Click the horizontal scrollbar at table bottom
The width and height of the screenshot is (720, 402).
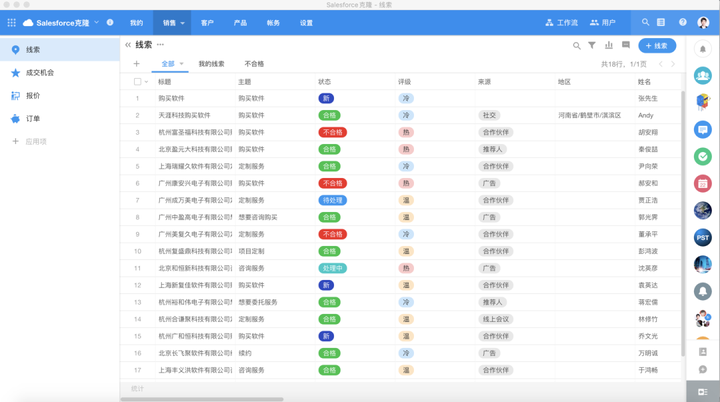202,399
